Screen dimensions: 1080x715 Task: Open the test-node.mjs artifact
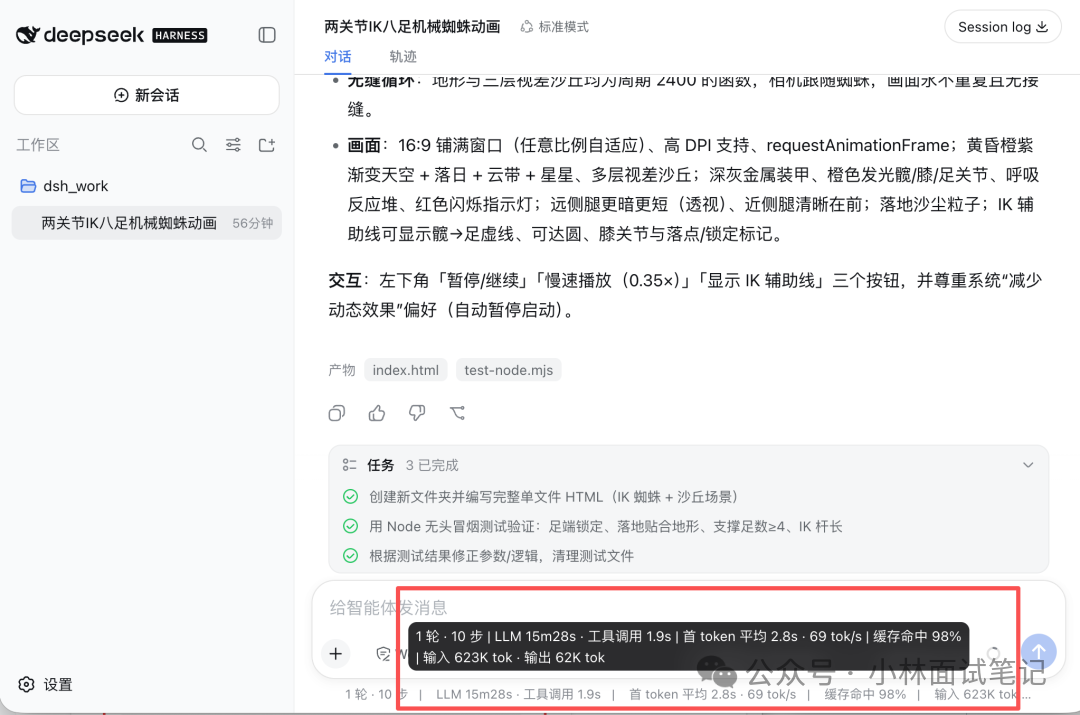coord(508,370)
